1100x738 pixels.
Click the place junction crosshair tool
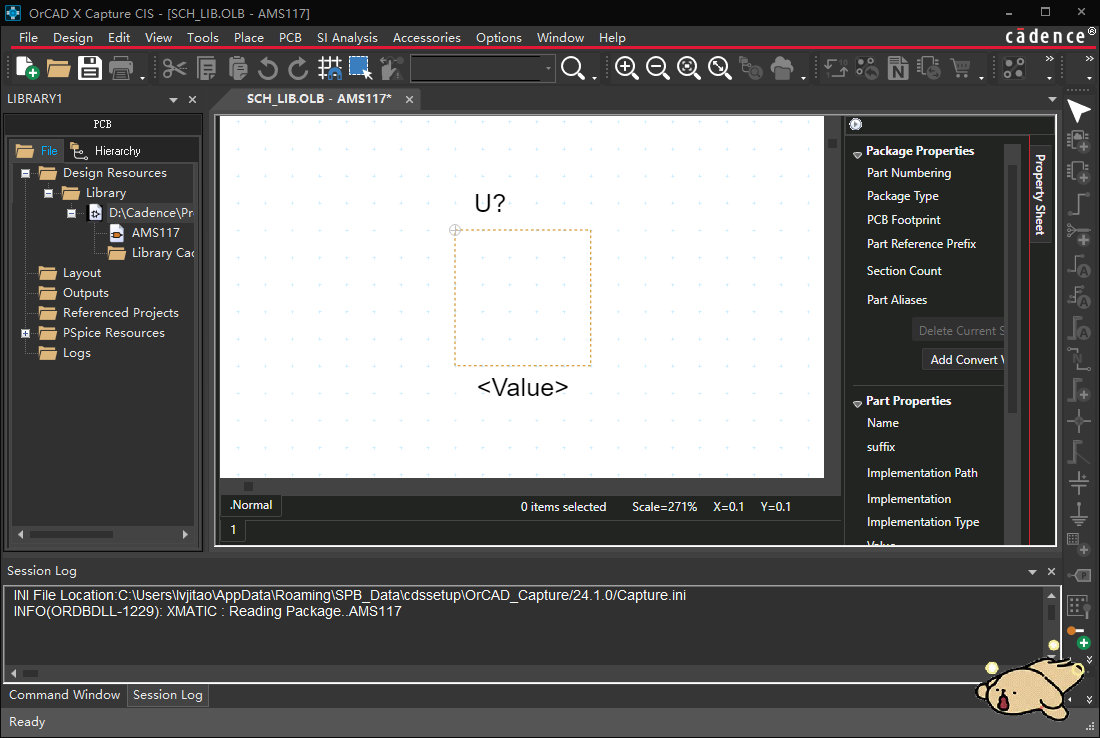tap(1078, 421)
